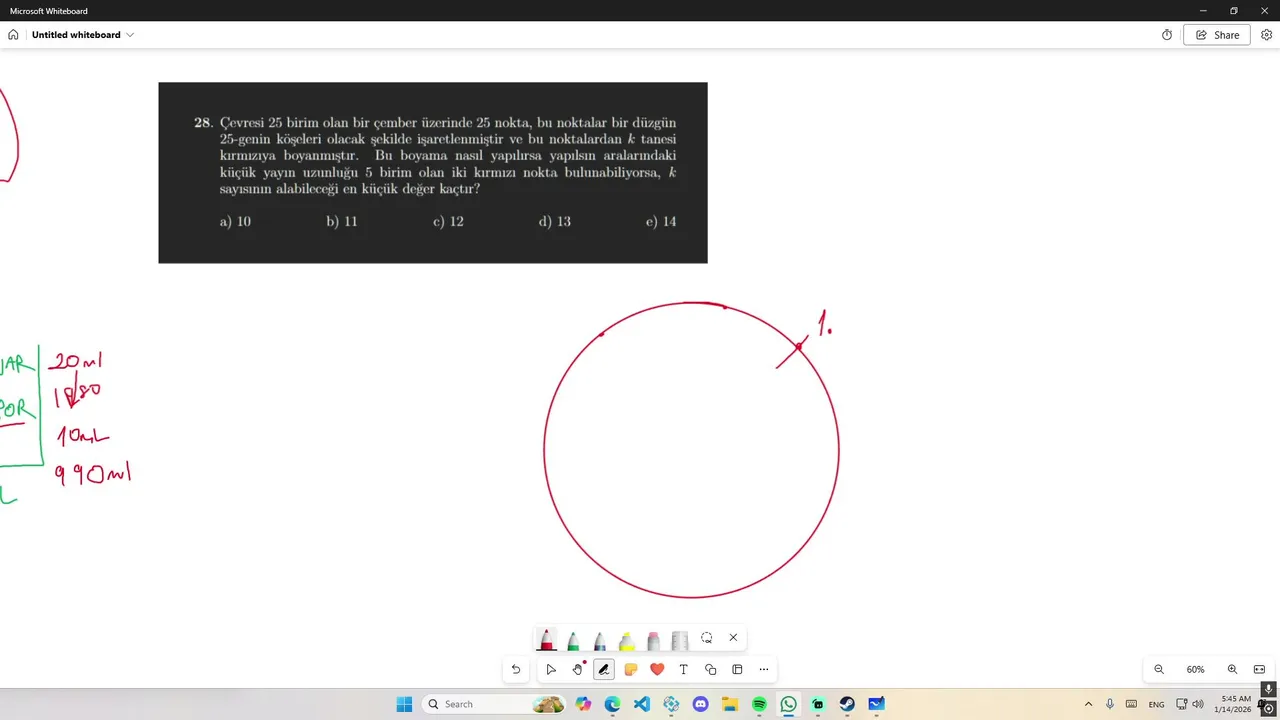This screenshot has width=1280, height=720.
Task: Click the 60% zoom level
Action: (1195, 669)
